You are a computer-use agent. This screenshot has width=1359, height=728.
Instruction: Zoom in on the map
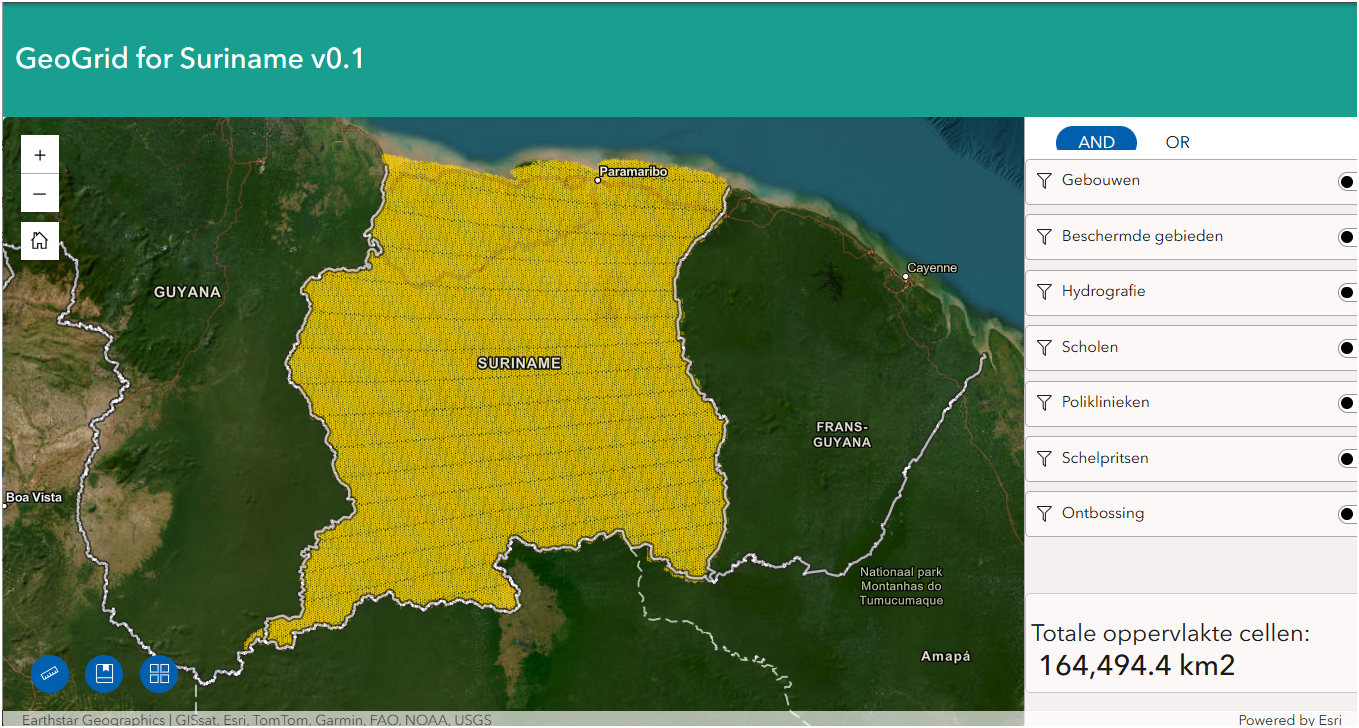point(40,155)
